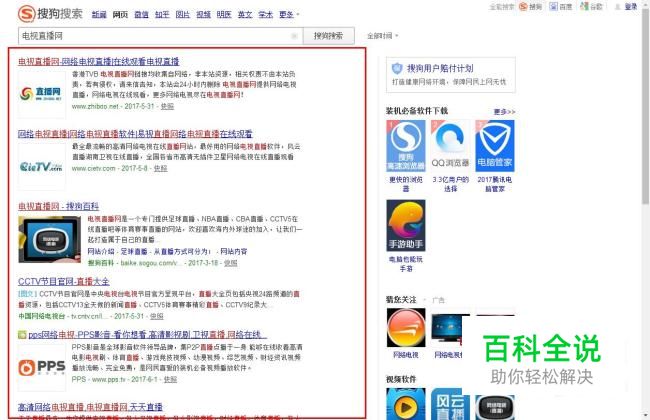The width and height of the screenshot is (650, 420).
Task: Open 快照 snapshot of www.zhibdo.net result
Action: 167,107
